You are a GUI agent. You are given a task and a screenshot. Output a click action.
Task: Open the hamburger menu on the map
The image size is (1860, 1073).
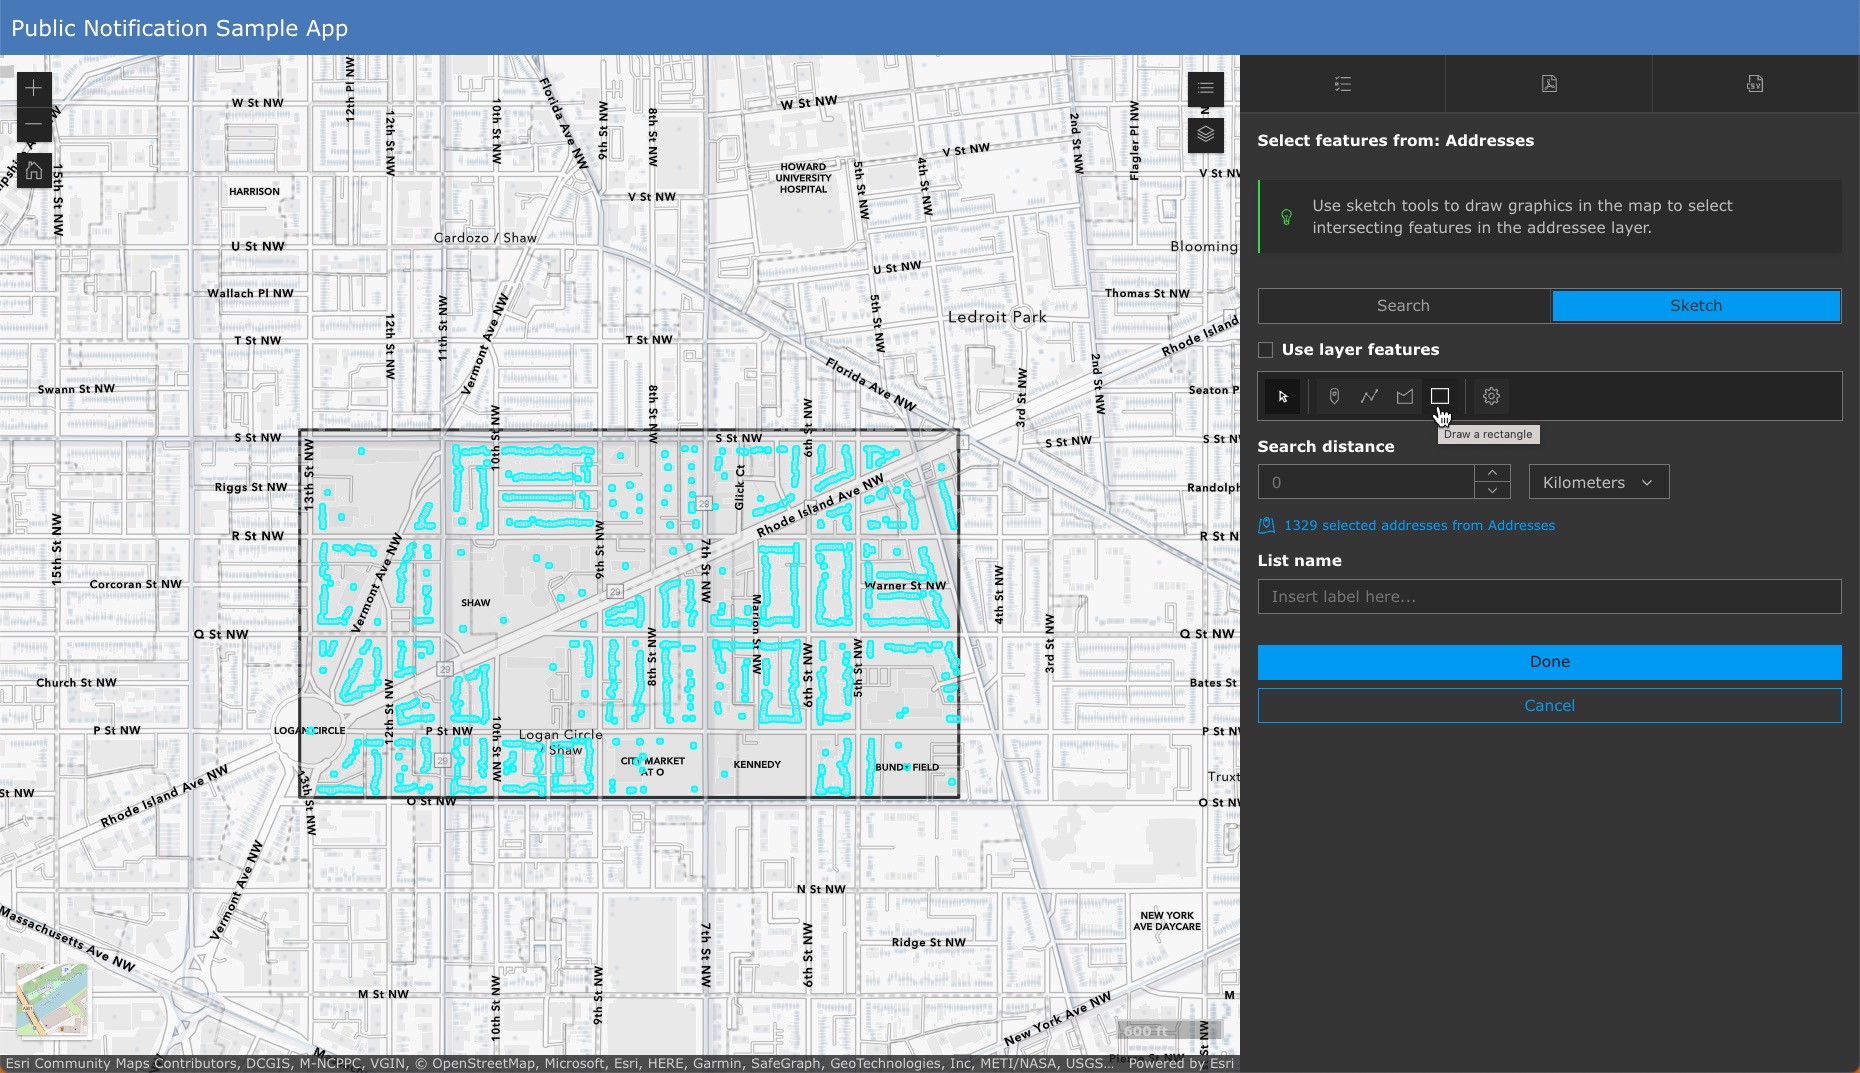click(1207, 88)
